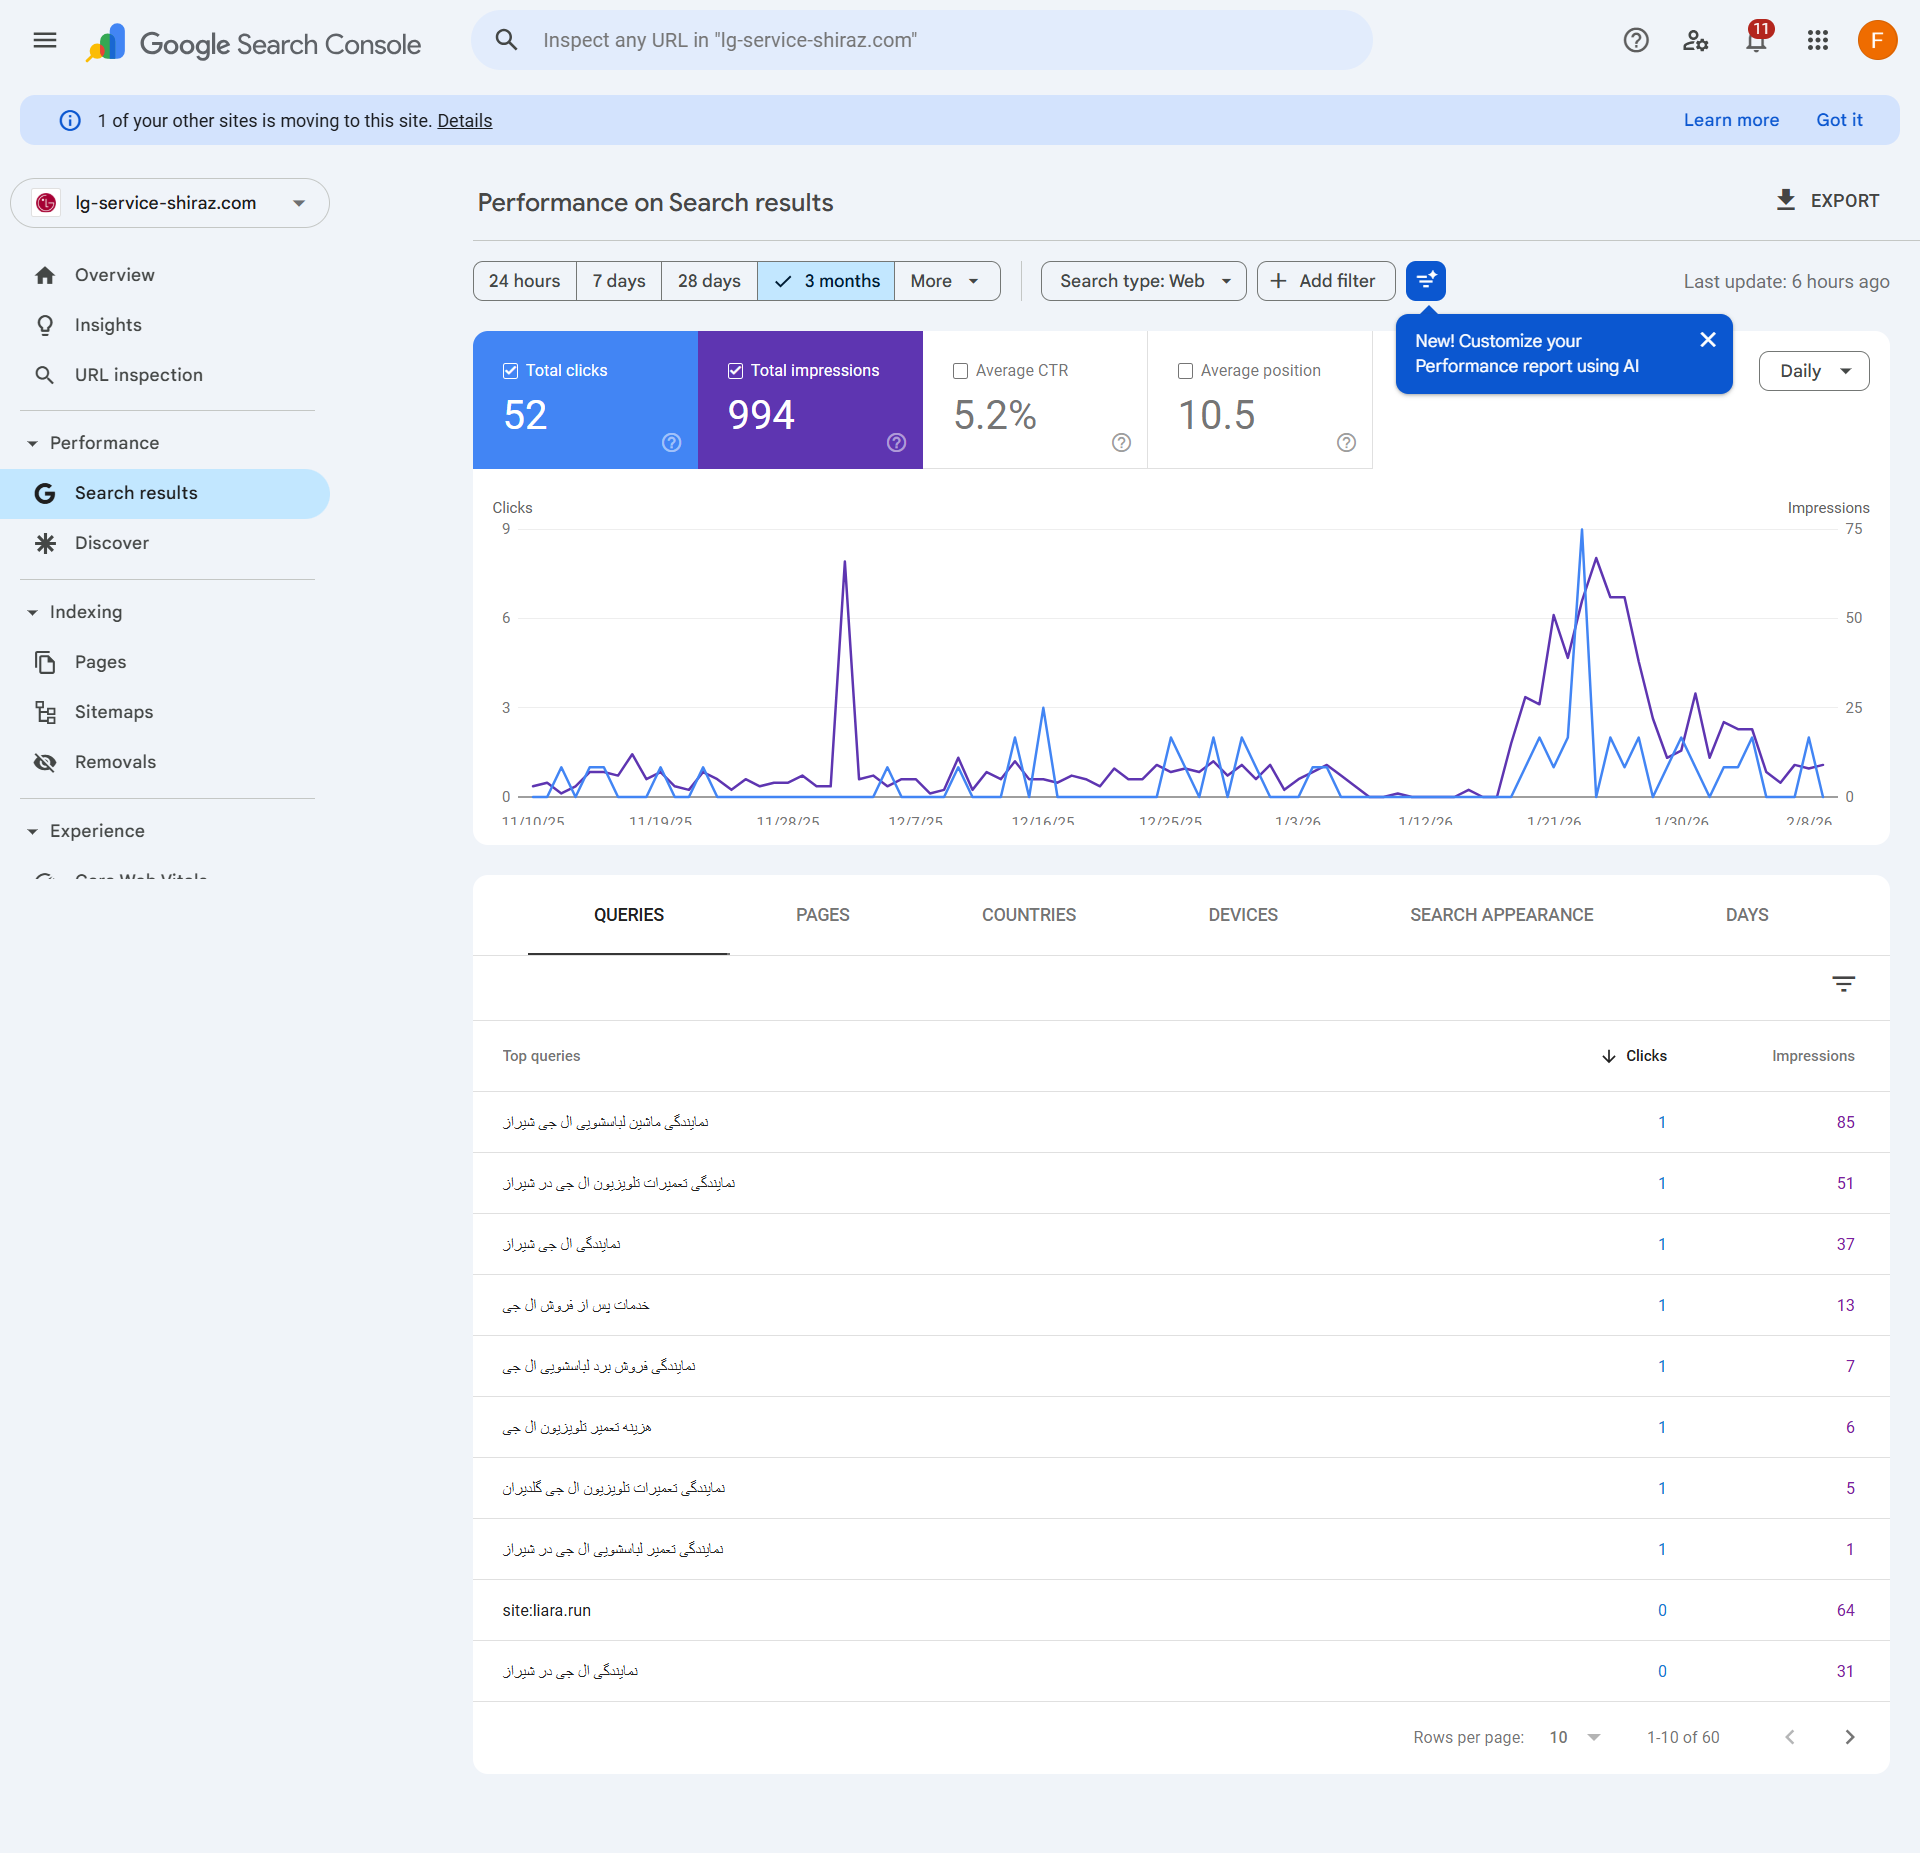Switch to the Pages tab

click(823, 915)
